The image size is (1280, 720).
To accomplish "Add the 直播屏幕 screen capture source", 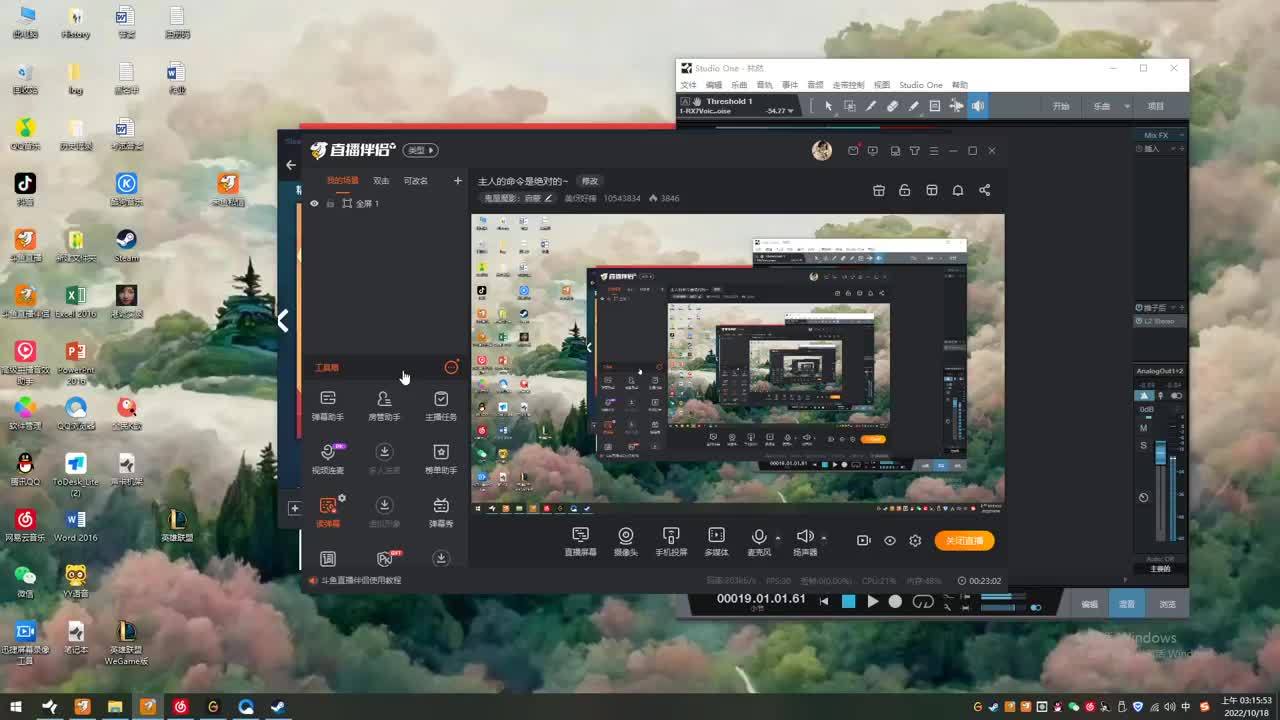I will (x=580, y=542).
